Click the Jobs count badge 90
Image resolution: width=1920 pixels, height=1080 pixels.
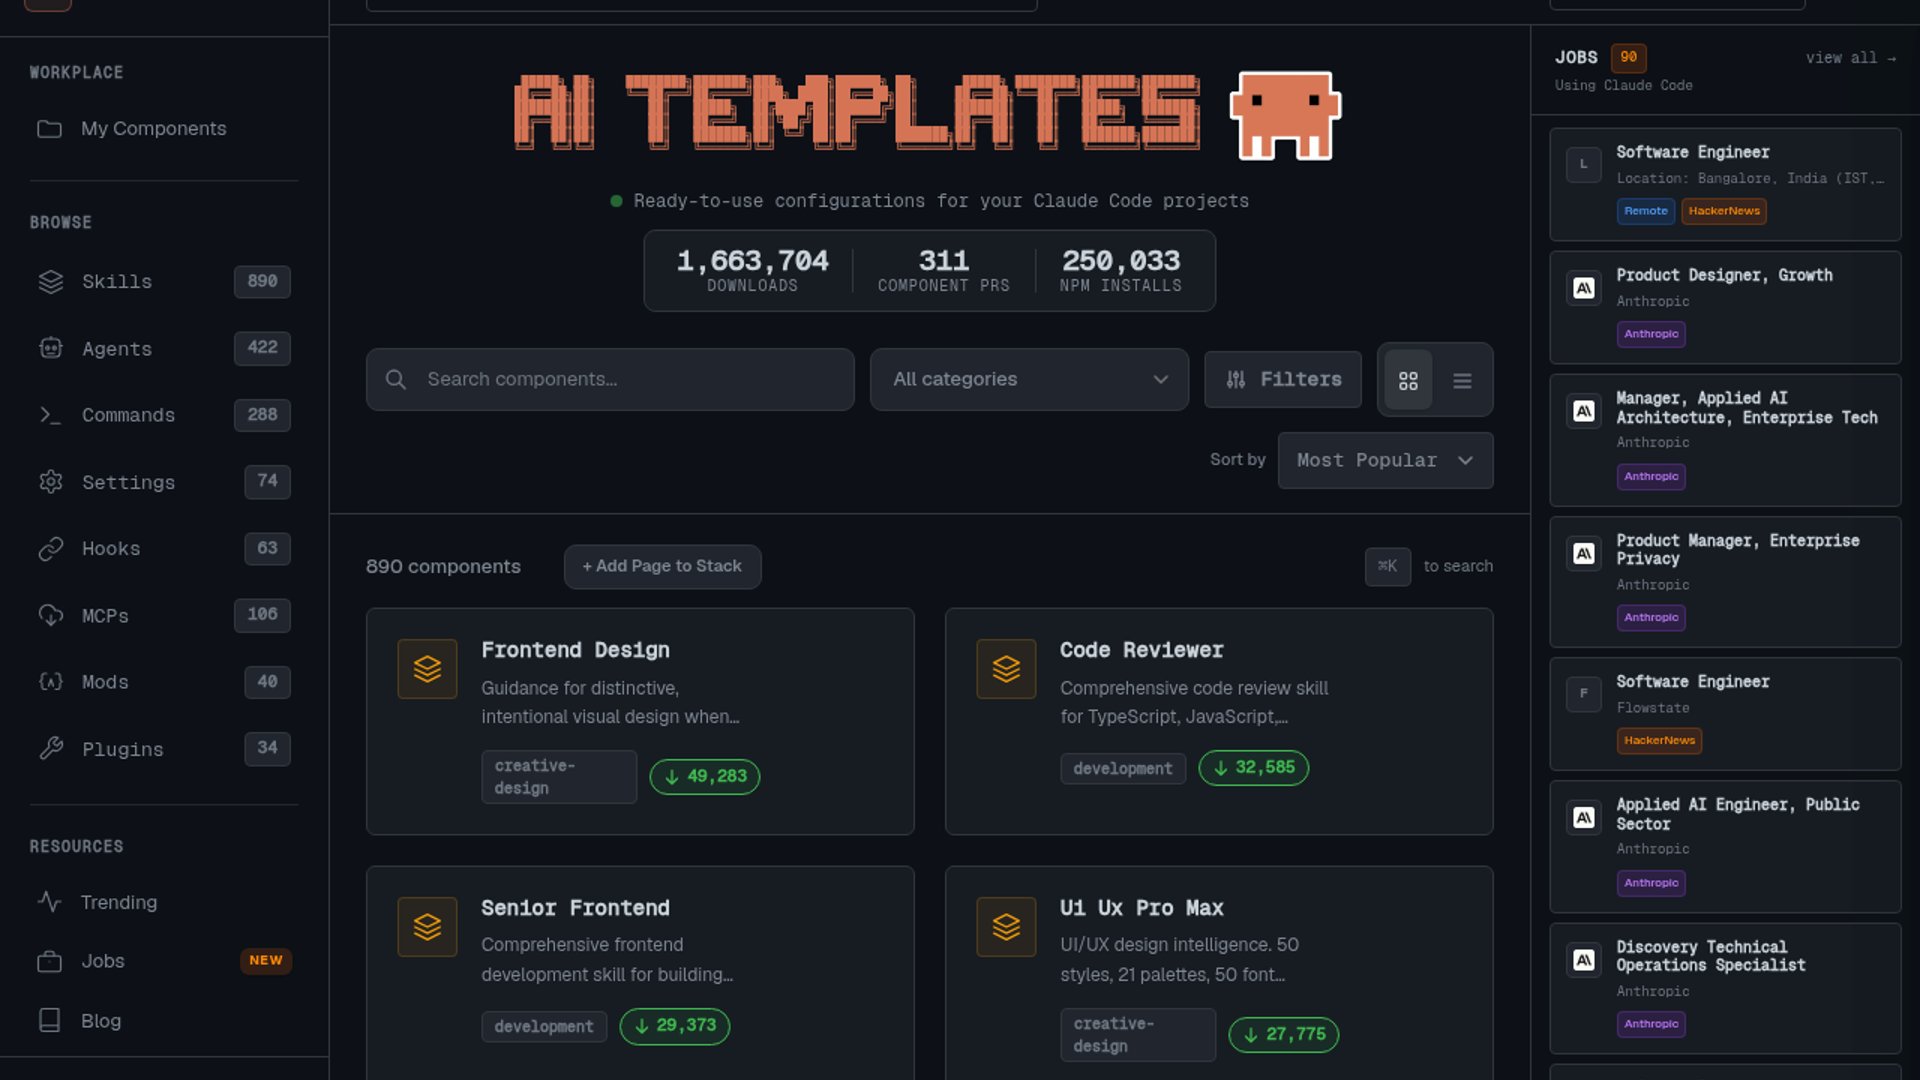coord(1628,58)
